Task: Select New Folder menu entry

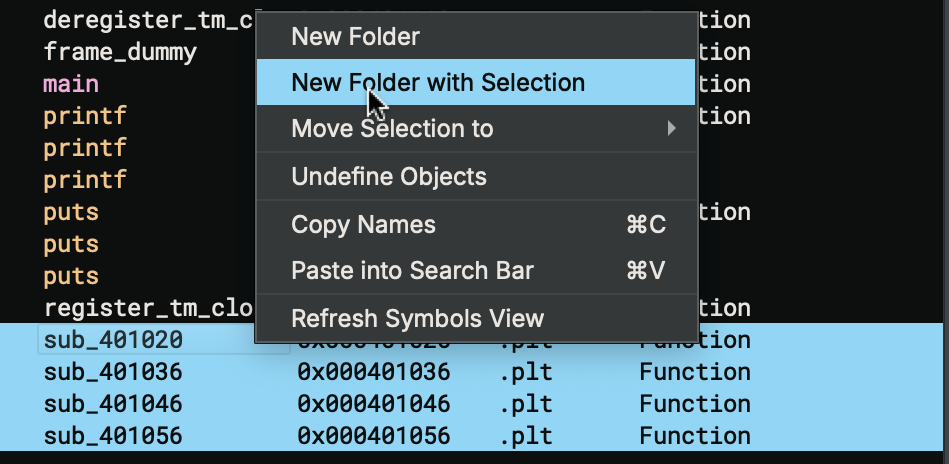Action: click(355, 37)
